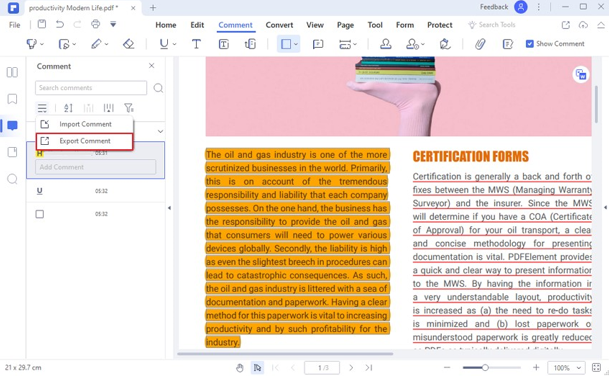
Task: Activate the Rectangle shape tool
Action: pos(286,44)
